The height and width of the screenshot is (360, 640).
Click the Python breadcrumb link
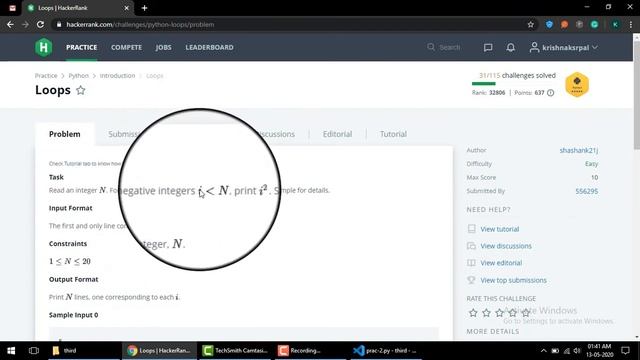[x=78, y=76]
